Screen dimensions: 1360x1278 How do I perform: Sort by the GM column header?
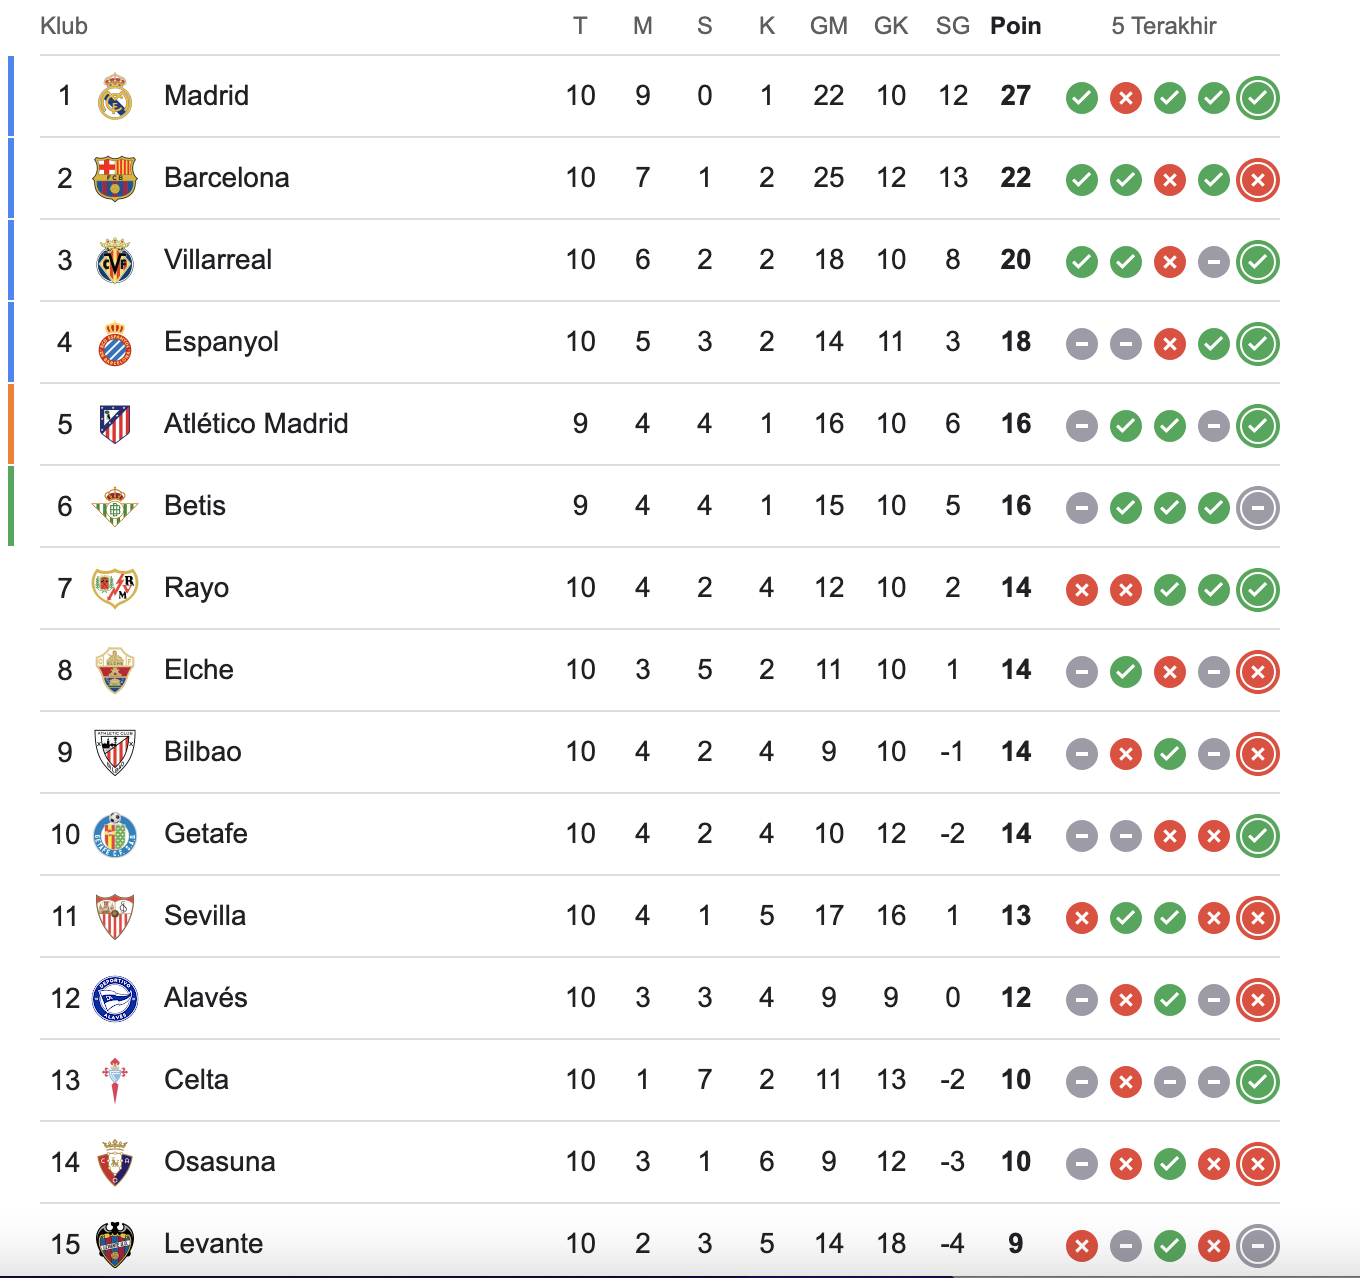[829, 26]
